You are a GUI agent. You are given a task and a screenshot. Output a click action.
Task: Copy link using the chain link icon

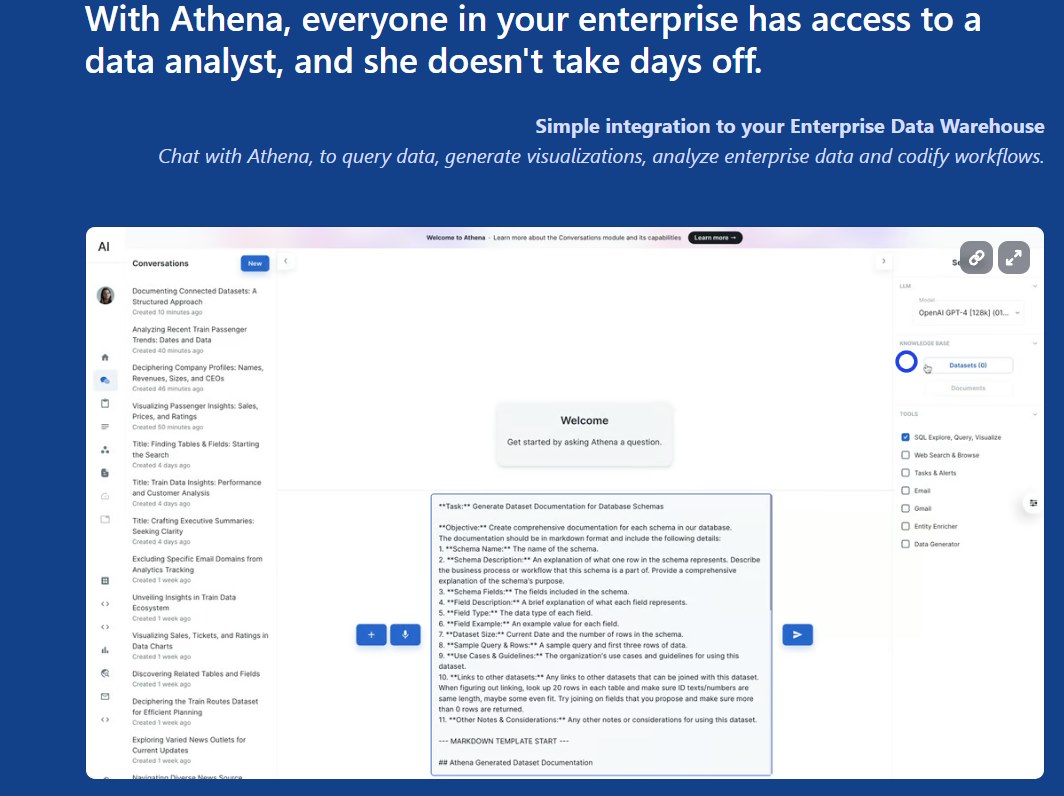pyautogui.click(x=976, y=258)
